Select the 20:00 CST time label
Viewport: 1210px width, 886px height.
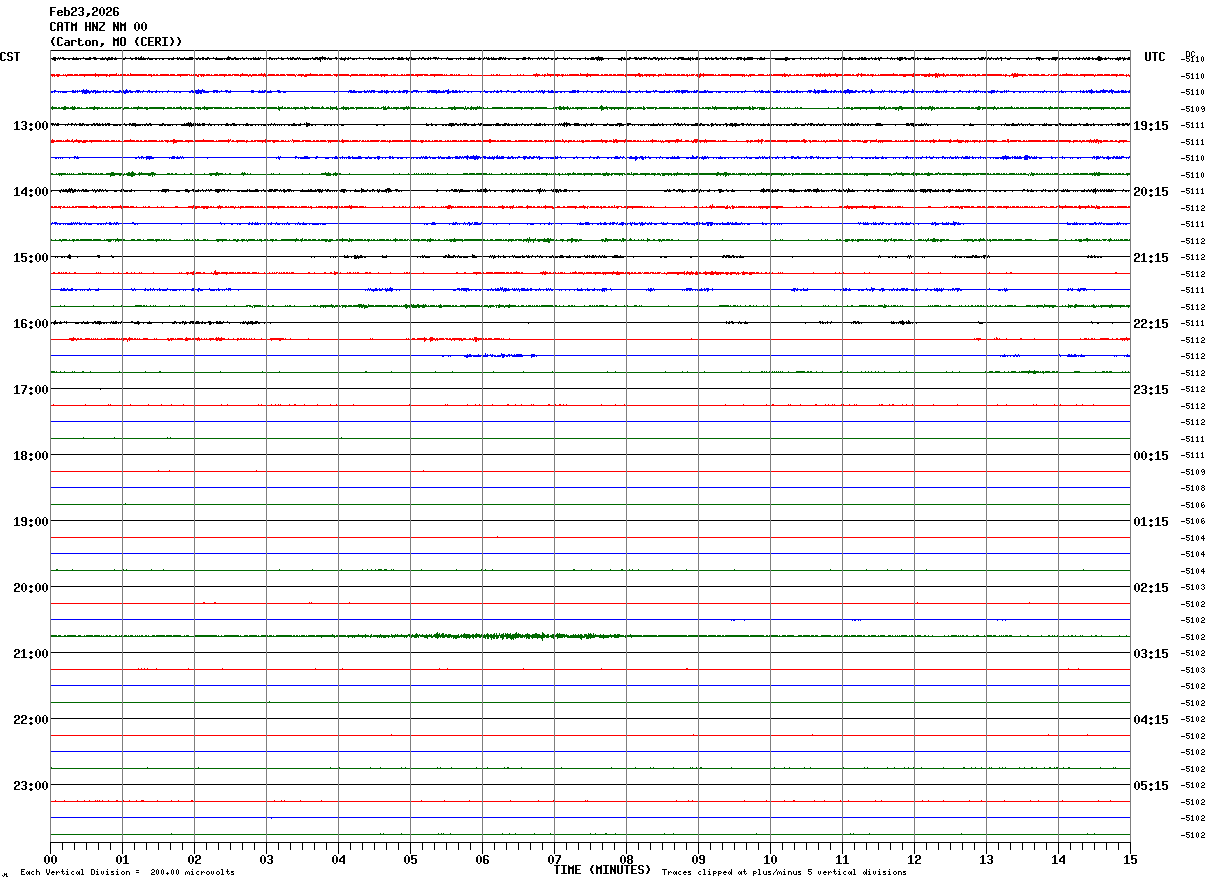click(x=30, y=588)
